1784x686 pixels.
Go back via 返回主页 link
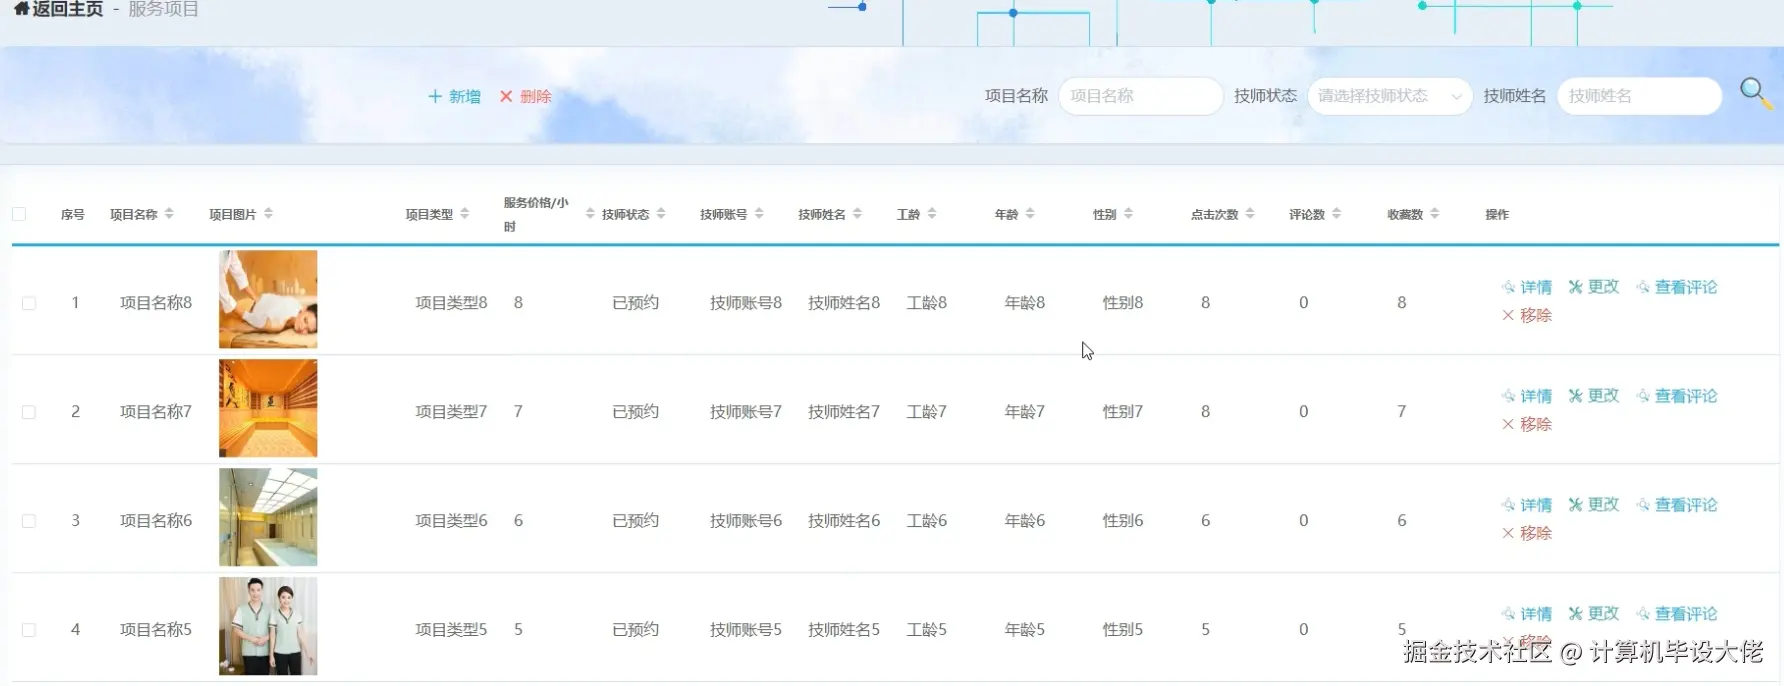pyautogui.click(x=68, y=9)
